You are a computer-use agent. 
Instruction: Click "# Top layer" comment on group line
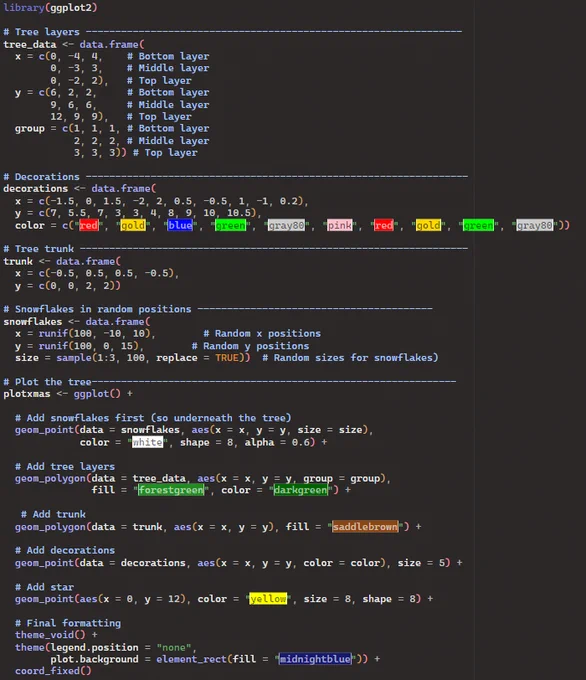click(165, 153)
